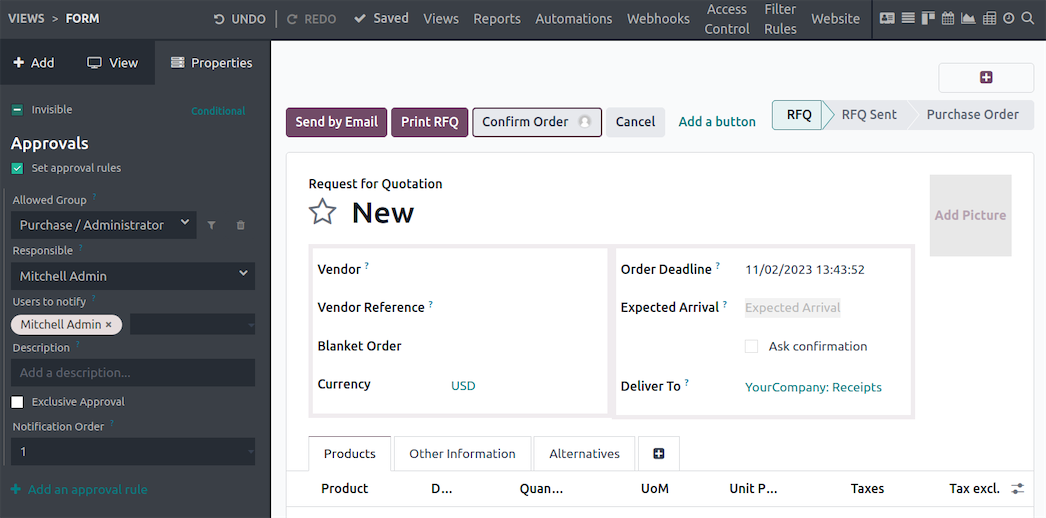This screenshot has height=518, width=1046.
Task: Select the Graph view icon
Action: click(968, 19)
